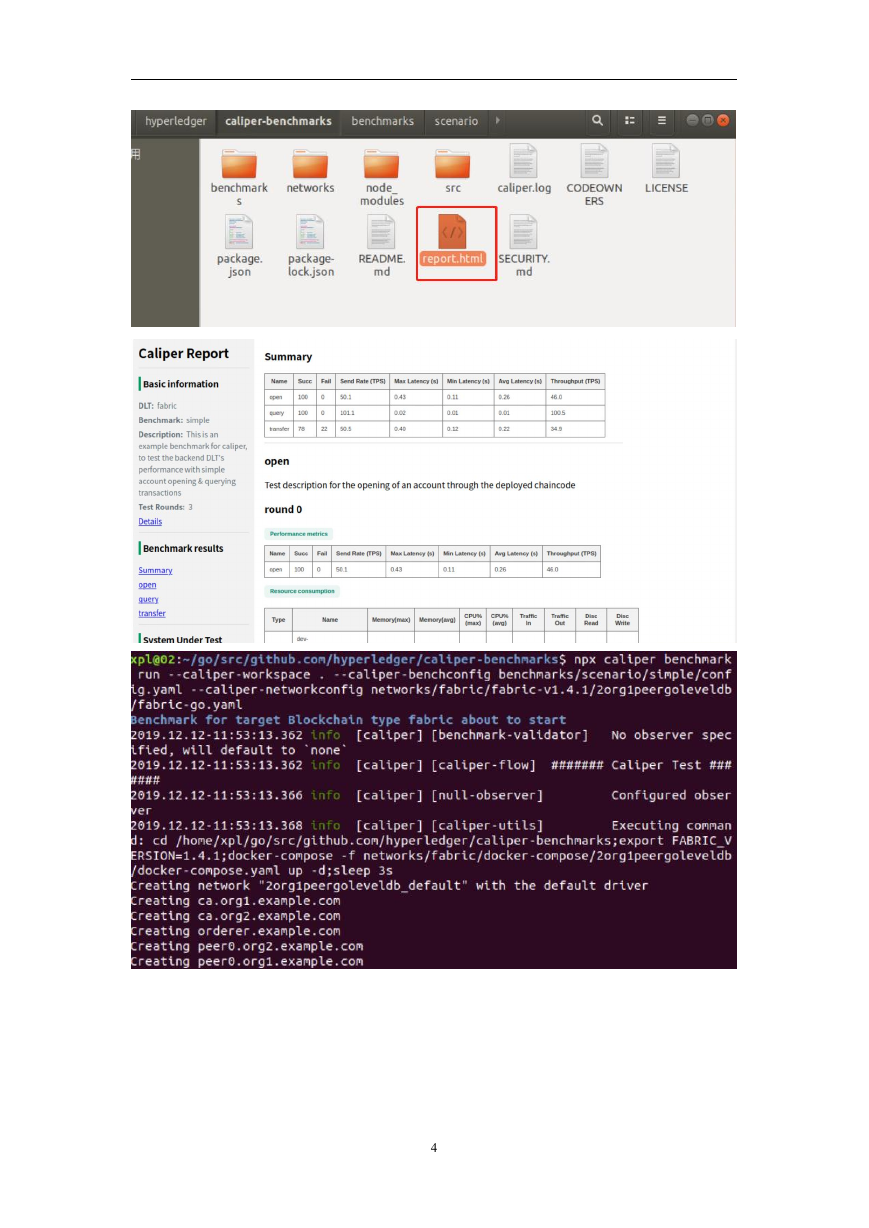Image resolution: width=869 pixels, height=1228 pixels.
Task: Click terminal line Creating orderer.example.com
Action: (x=235, y=931)
